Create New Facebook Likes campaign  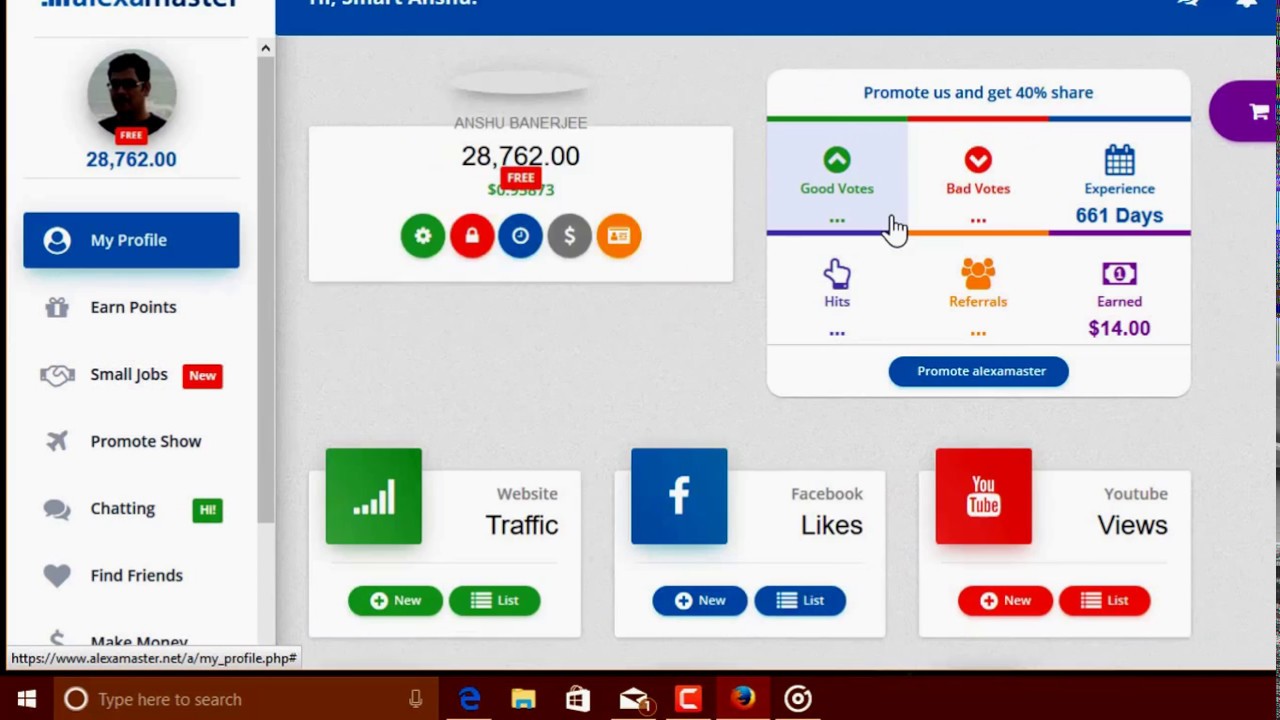pos(700,601)
